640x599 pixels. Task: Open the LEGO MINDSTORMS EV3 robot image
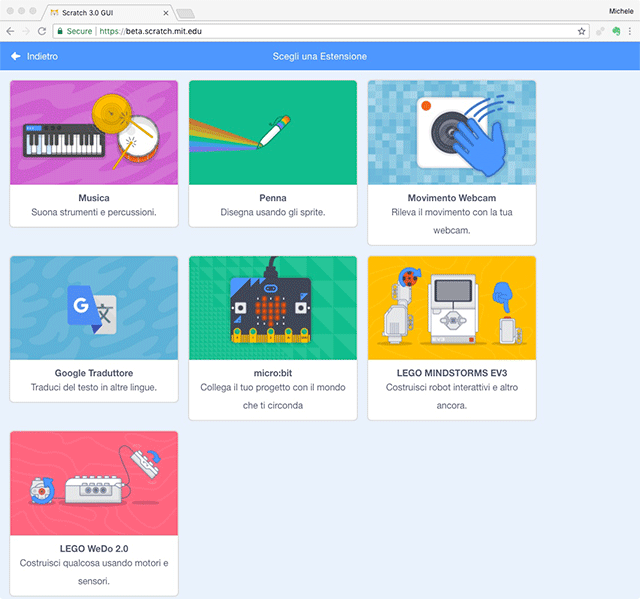(451, 308)
